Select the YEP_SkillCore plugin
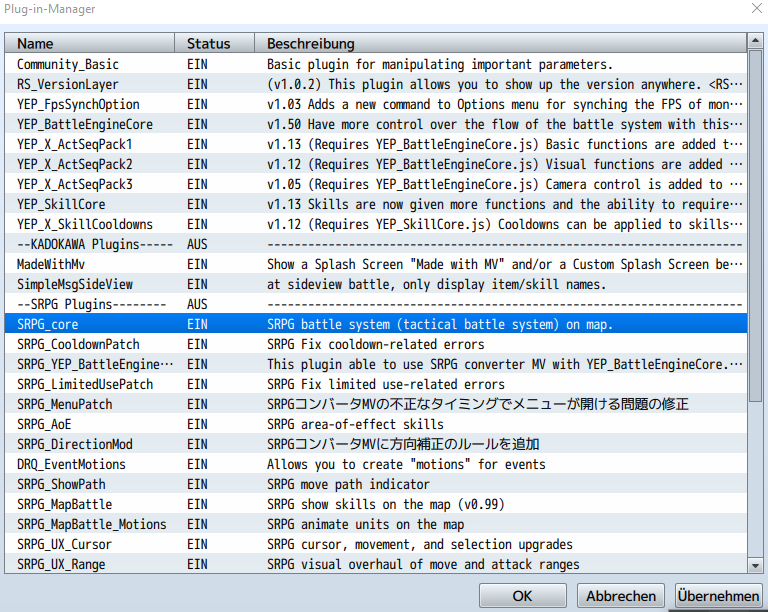The image size is (768, 612). pos(376,204)
